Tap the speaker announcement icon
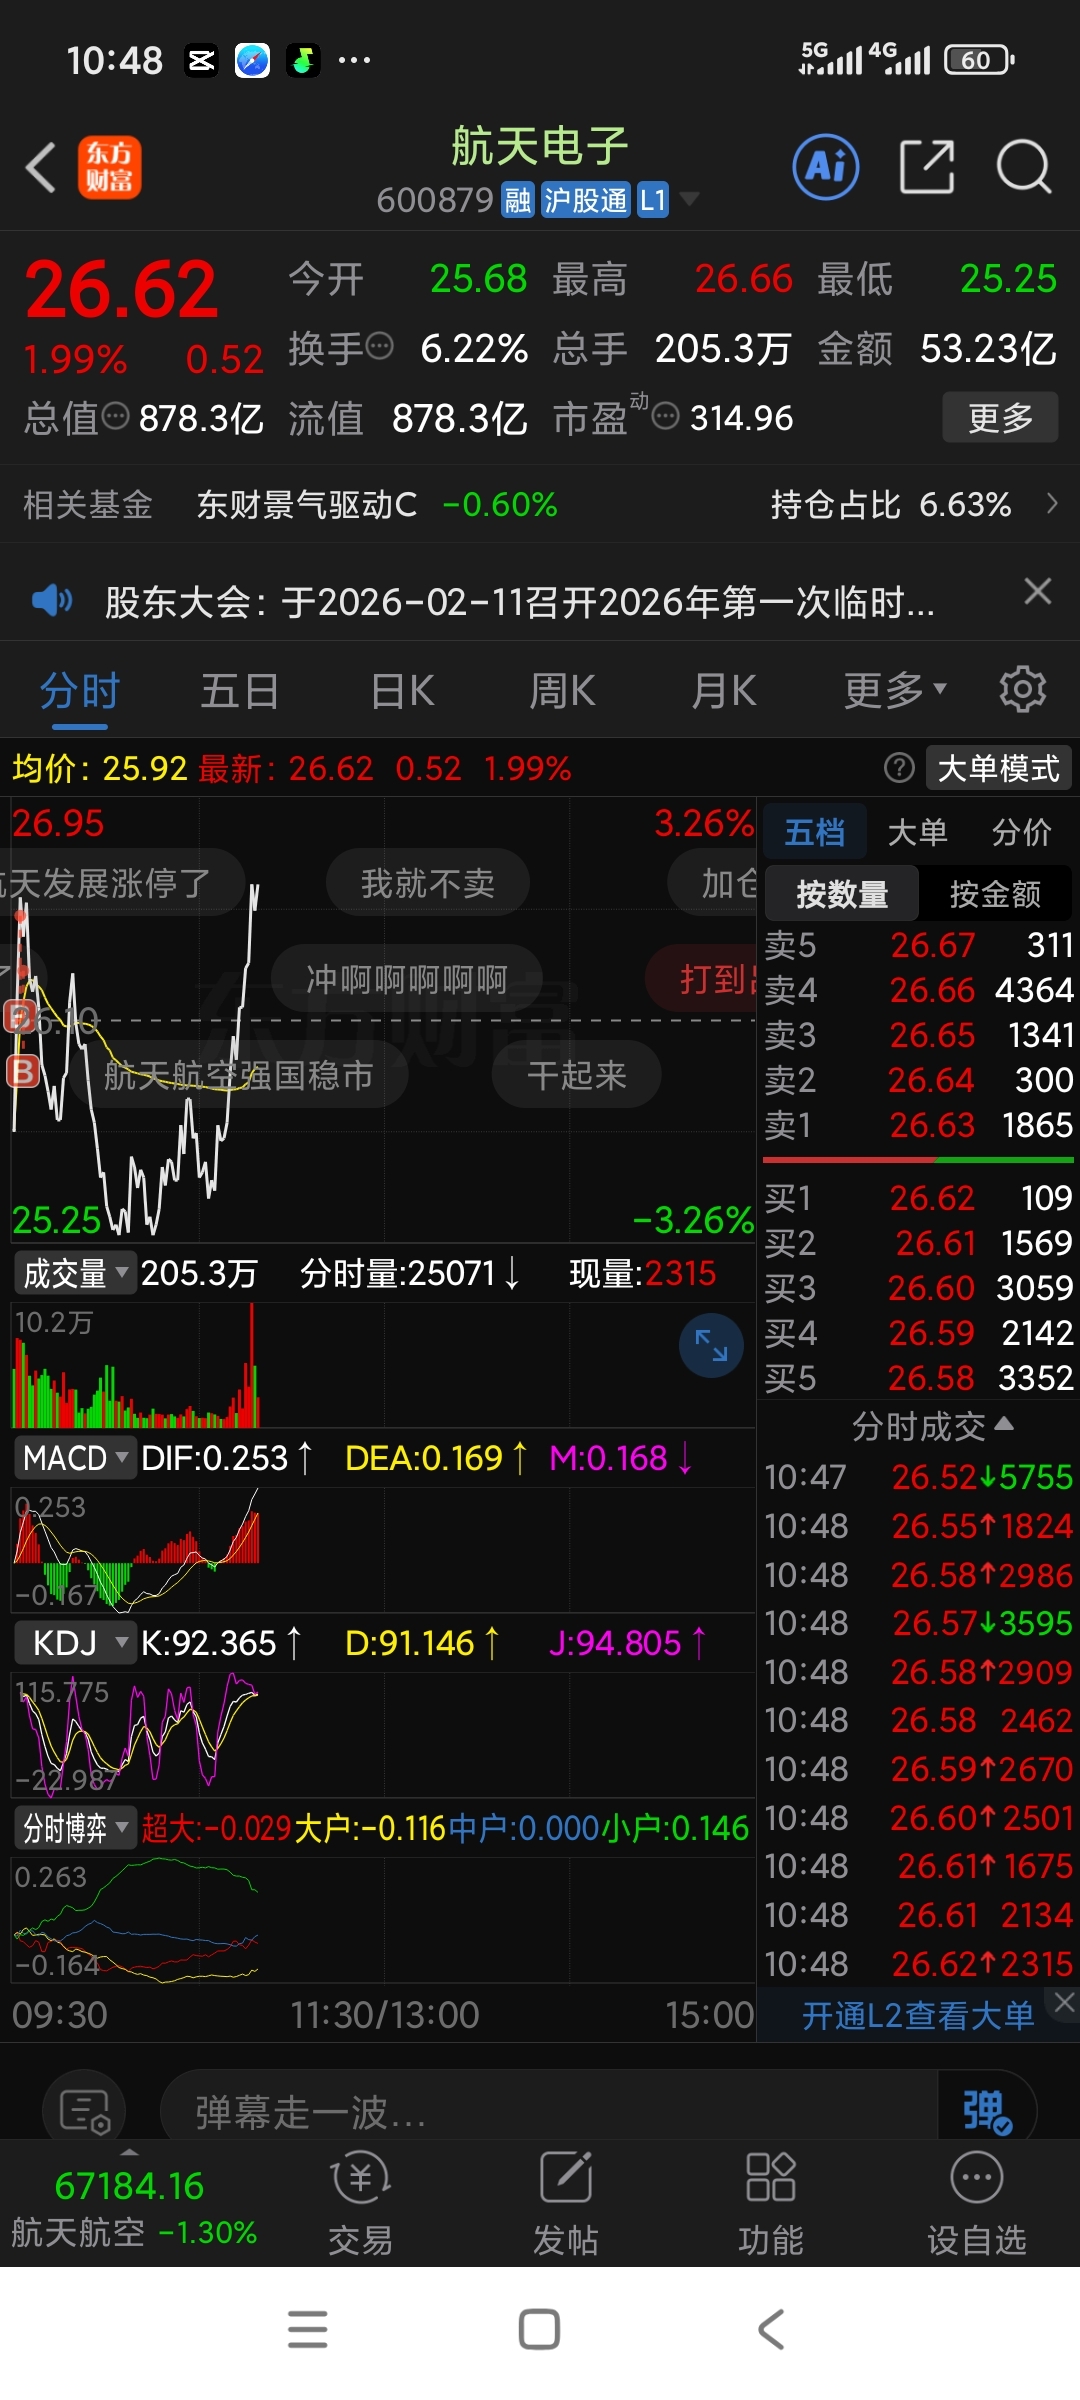This screenshot has height=2400, width=1080. (52, 600)
